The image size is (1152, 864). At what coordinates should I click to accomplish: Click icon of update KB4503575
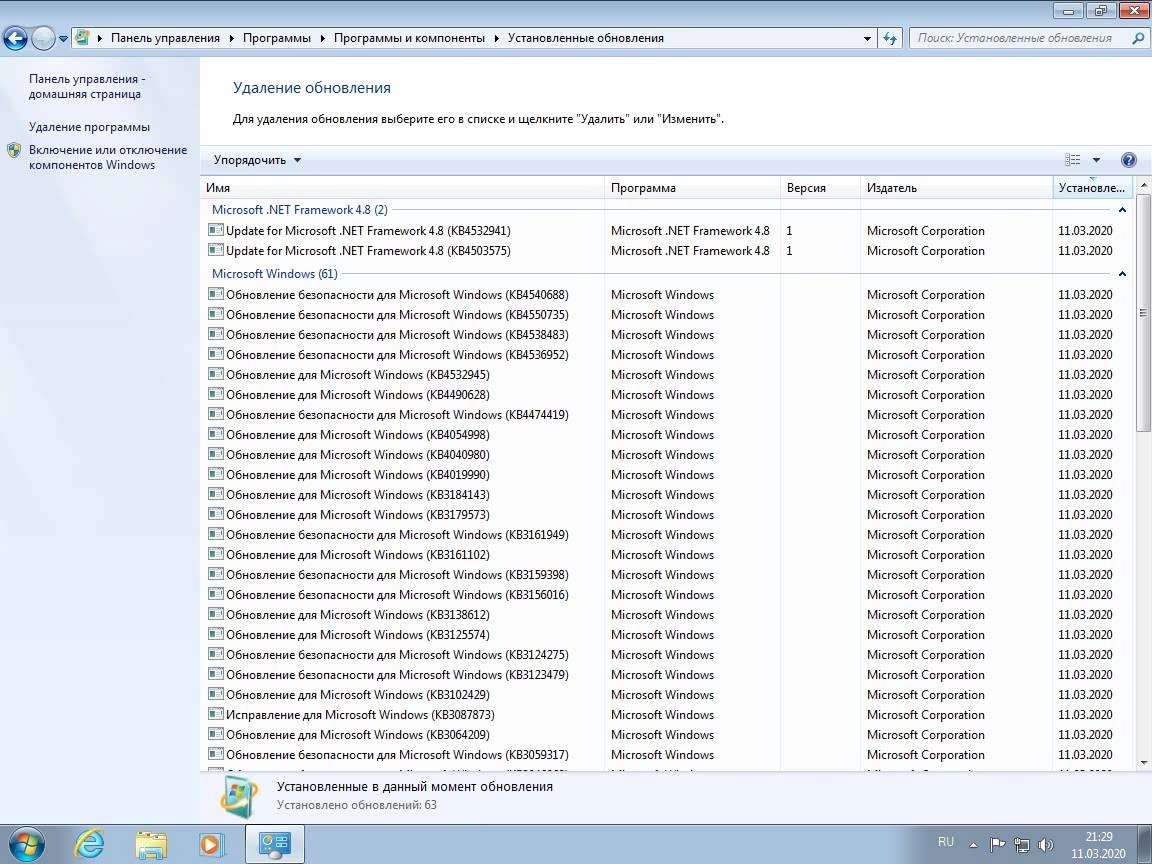pos(215,250)
